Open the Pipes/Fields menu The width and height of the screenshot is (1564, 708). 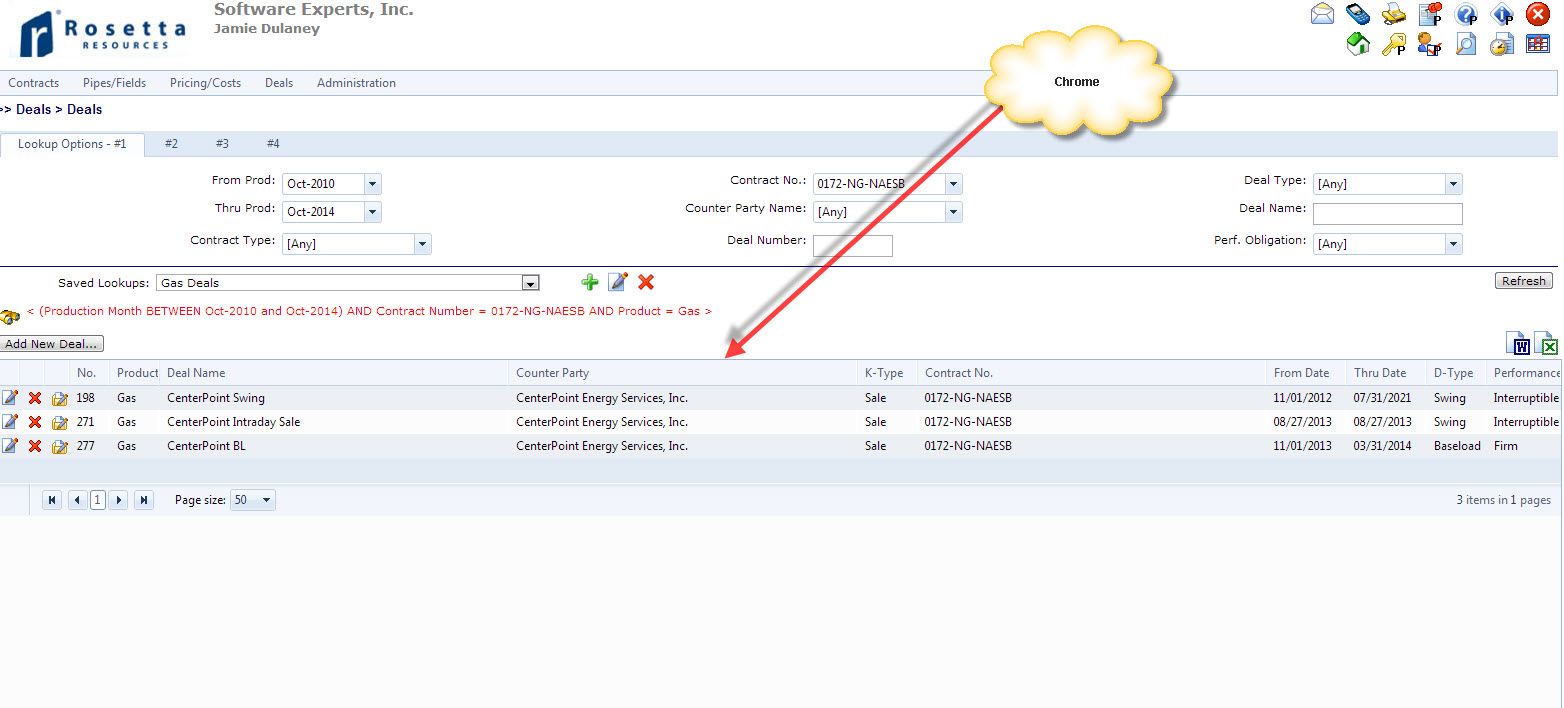point(114,83)
